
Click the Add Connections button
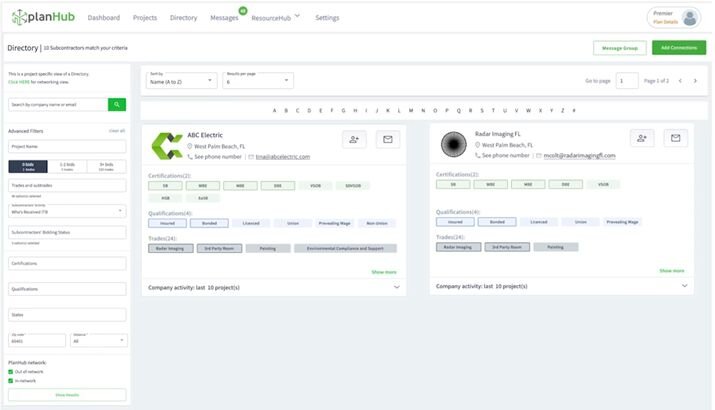679,48
